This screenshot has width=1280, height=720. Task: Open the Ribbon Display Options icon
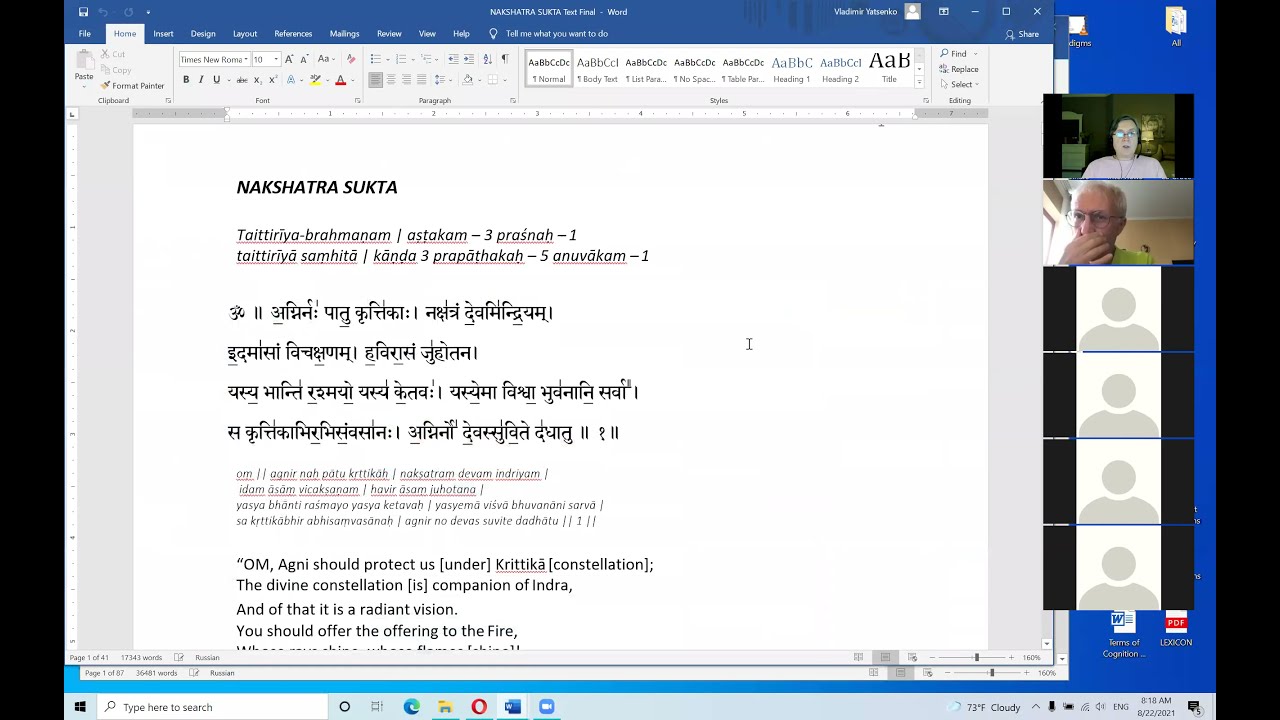943,12
